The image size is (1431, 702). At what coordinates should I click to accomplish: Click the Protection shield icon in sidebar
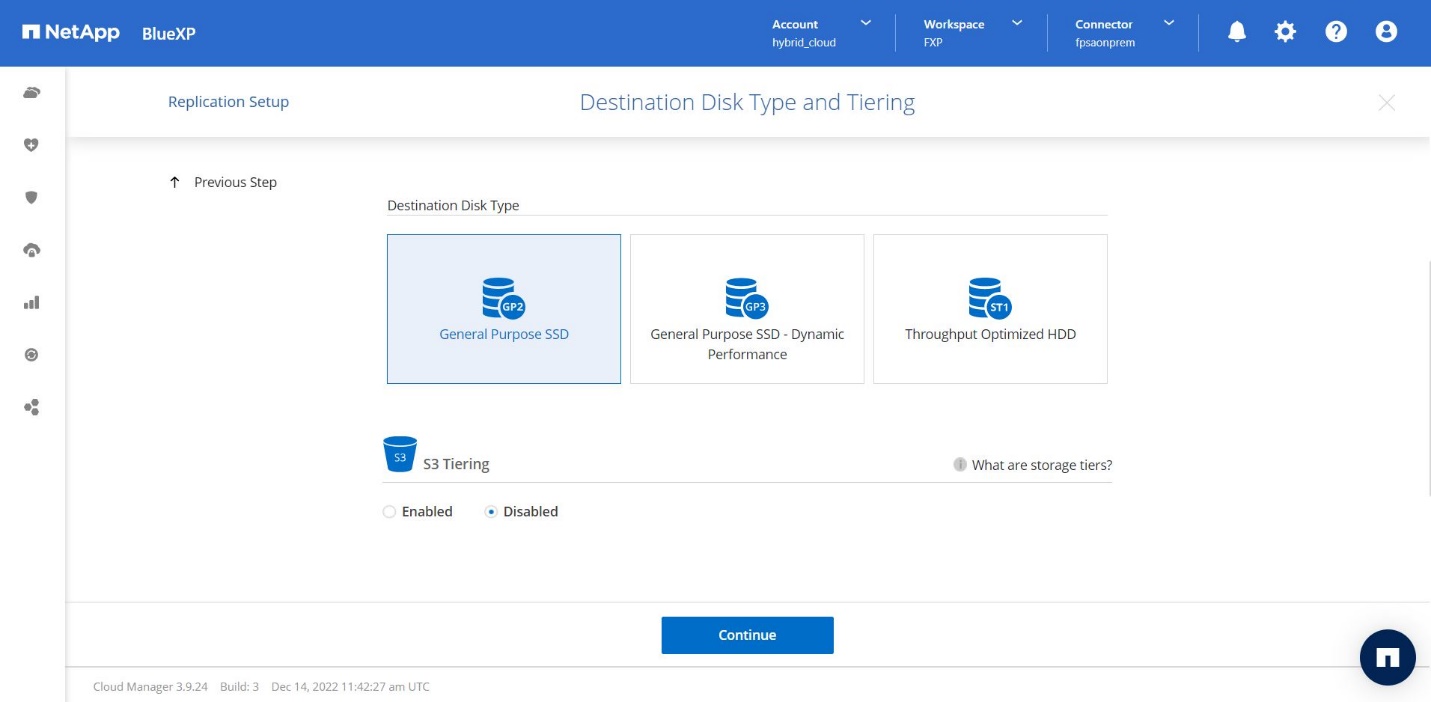[x=32, y=197]
